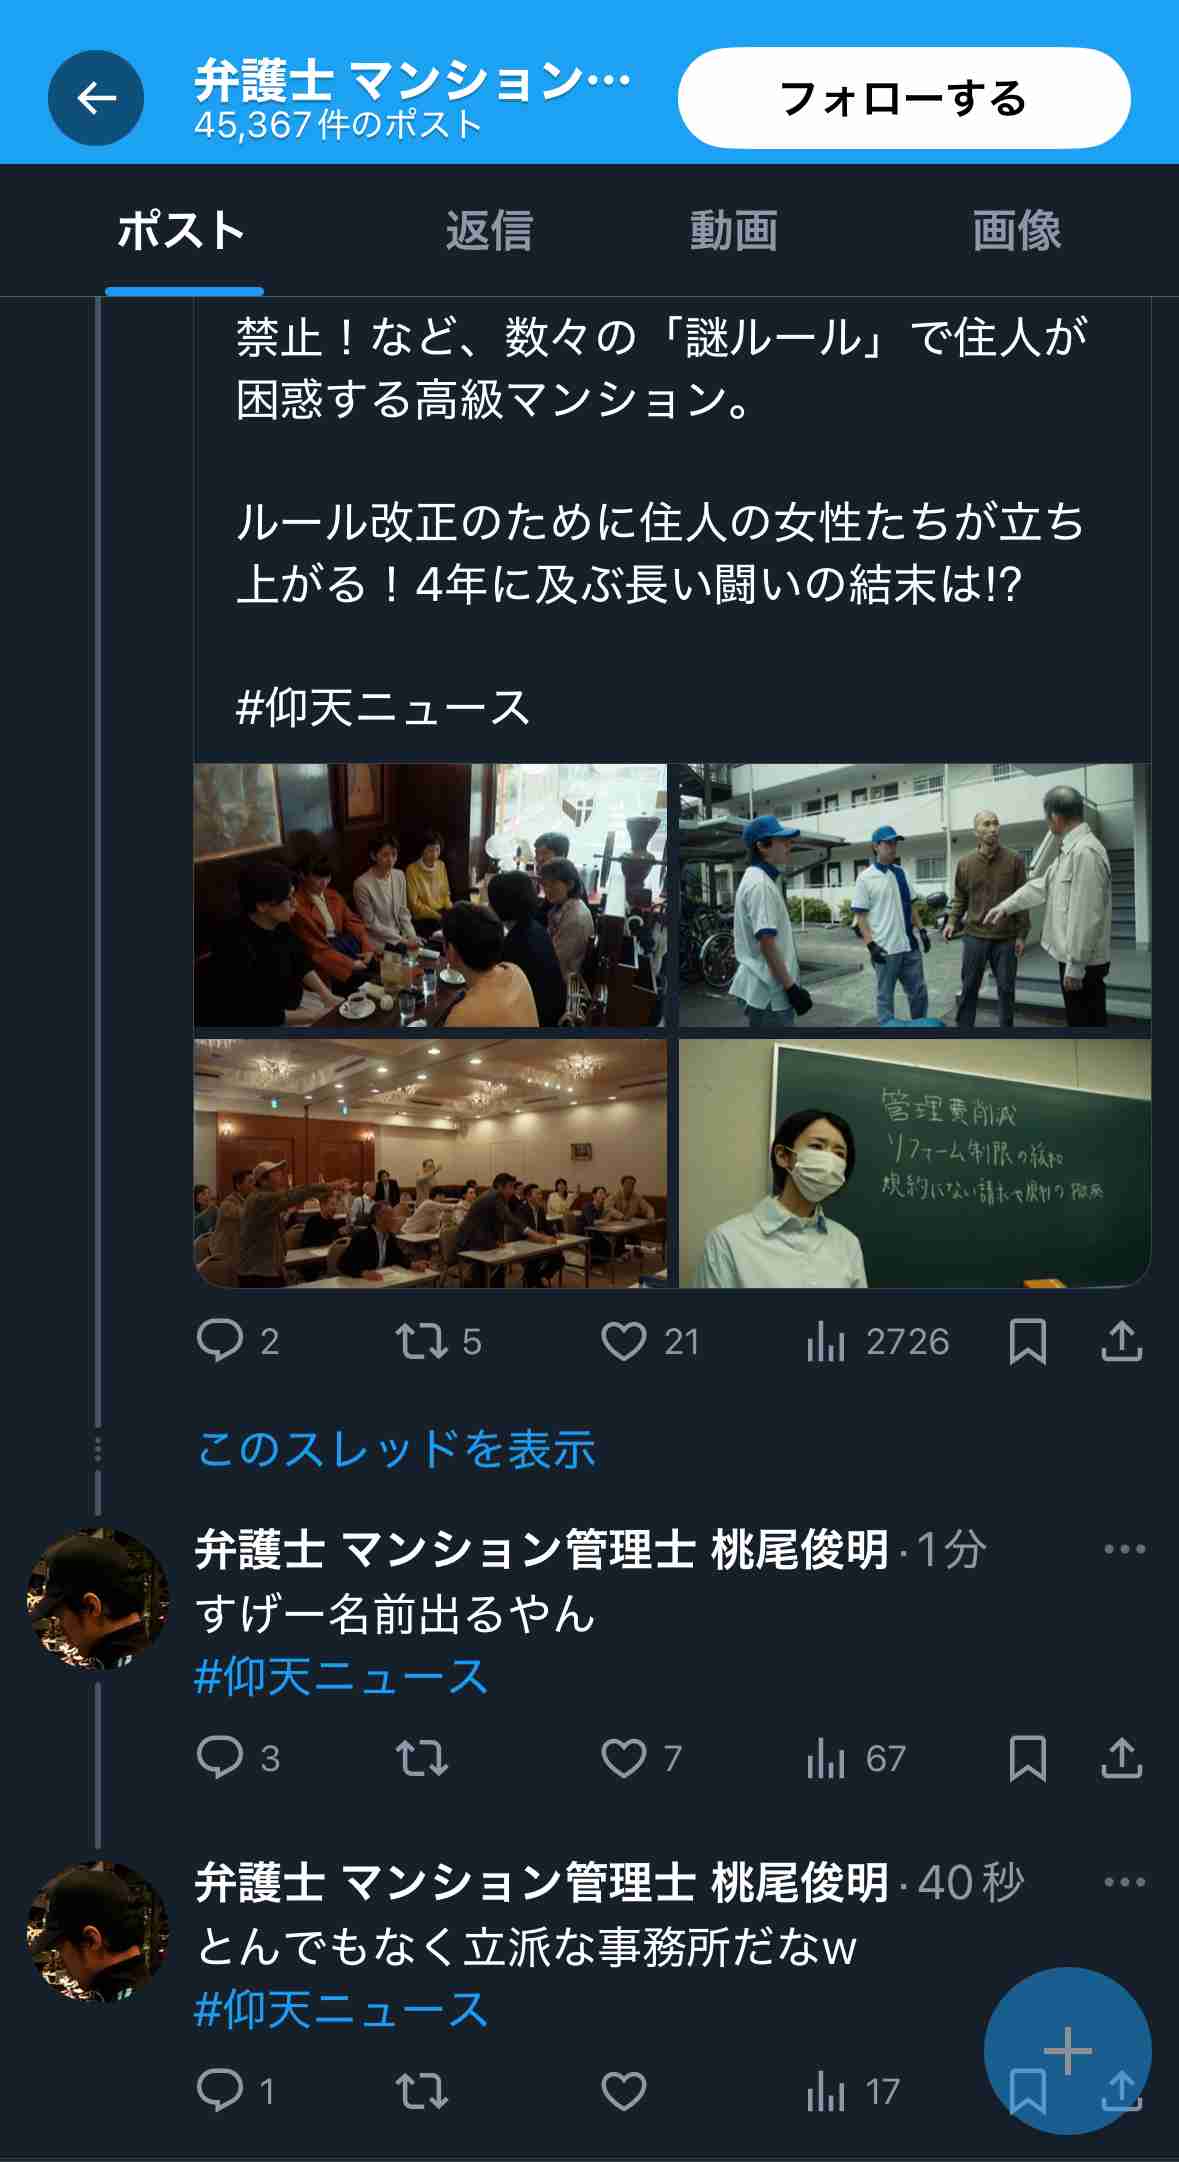1179x2162 pixels.
Task: Expand thread via このスレッドを表示
Action: pyautogui.click(x=396, y=1449)
